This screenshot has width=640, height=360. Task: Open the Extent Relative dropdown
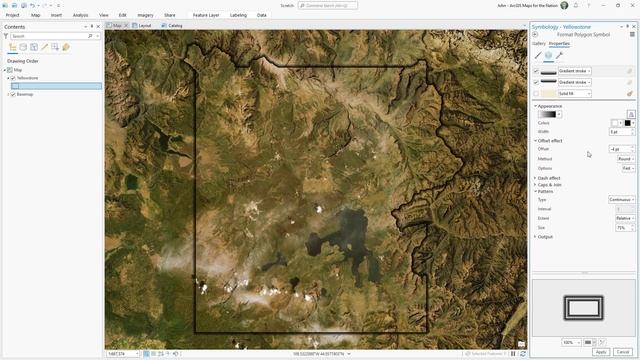pos(624,218)
